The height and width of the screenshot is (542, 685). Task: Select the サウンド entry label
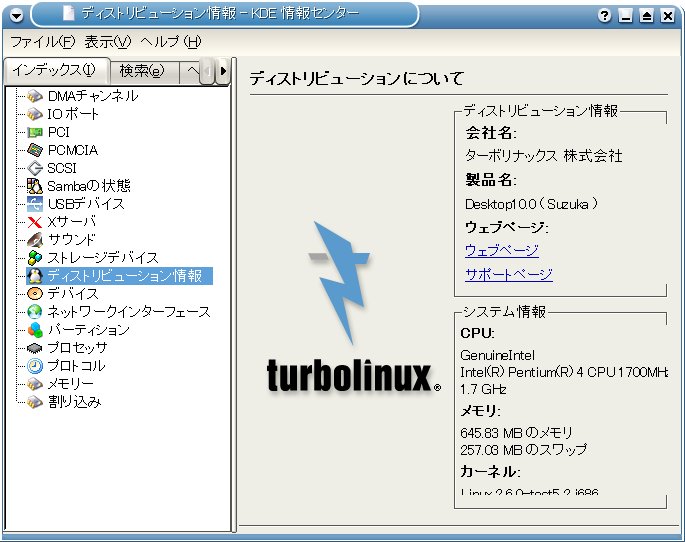(71, 240)
